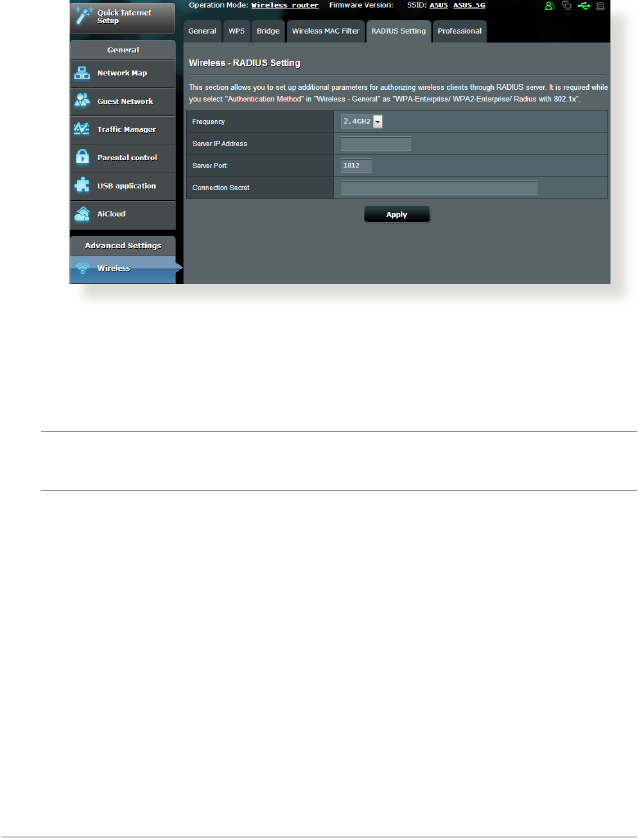
Task: Open the ASUS_5G SSID link
Action: coord(469,5)
